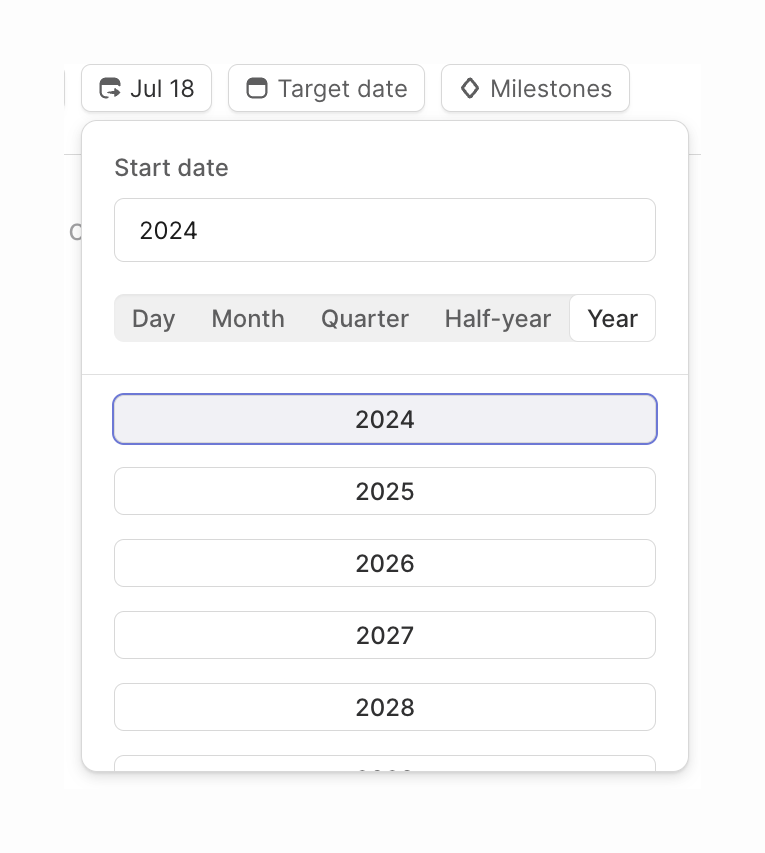Pick year 2028
Screen dimensions: 765x853
385,707
